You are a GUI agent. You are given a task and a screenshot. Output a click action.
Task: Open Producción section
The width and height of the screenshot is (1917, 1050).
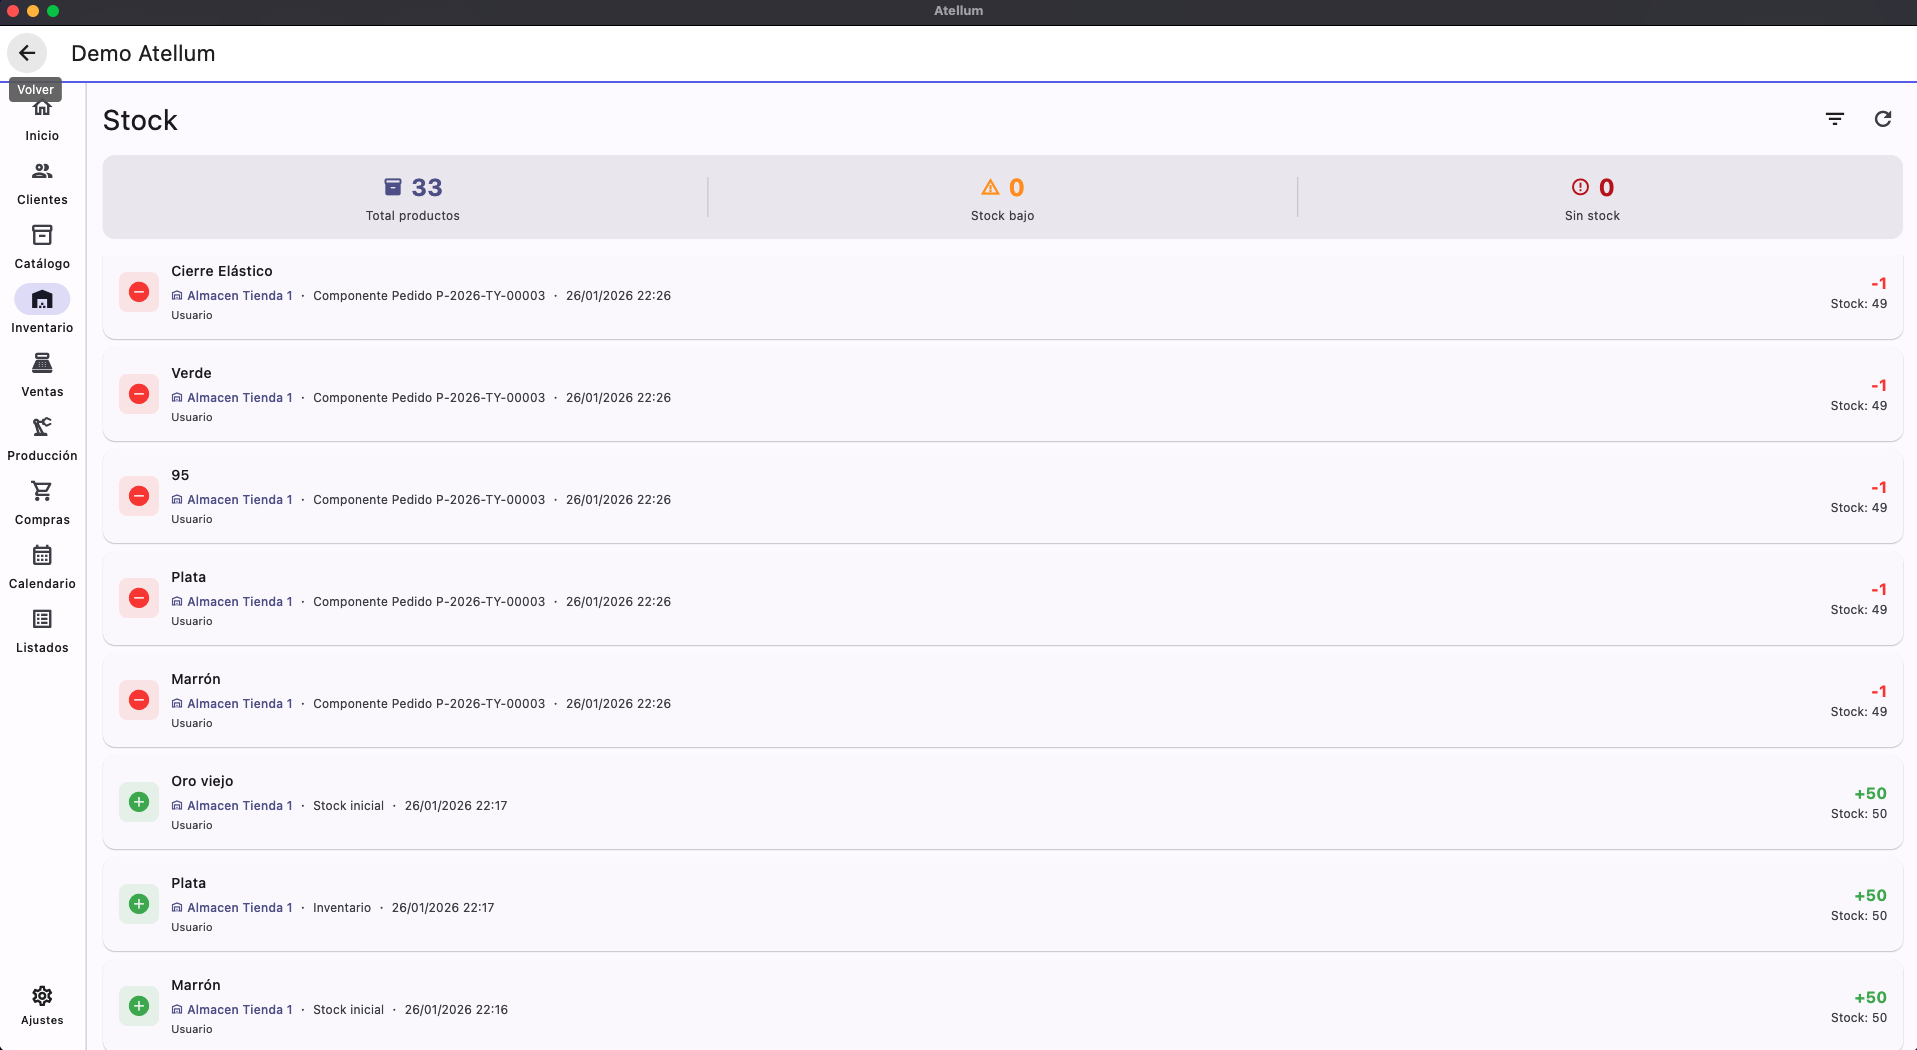(x=42, y=440)
